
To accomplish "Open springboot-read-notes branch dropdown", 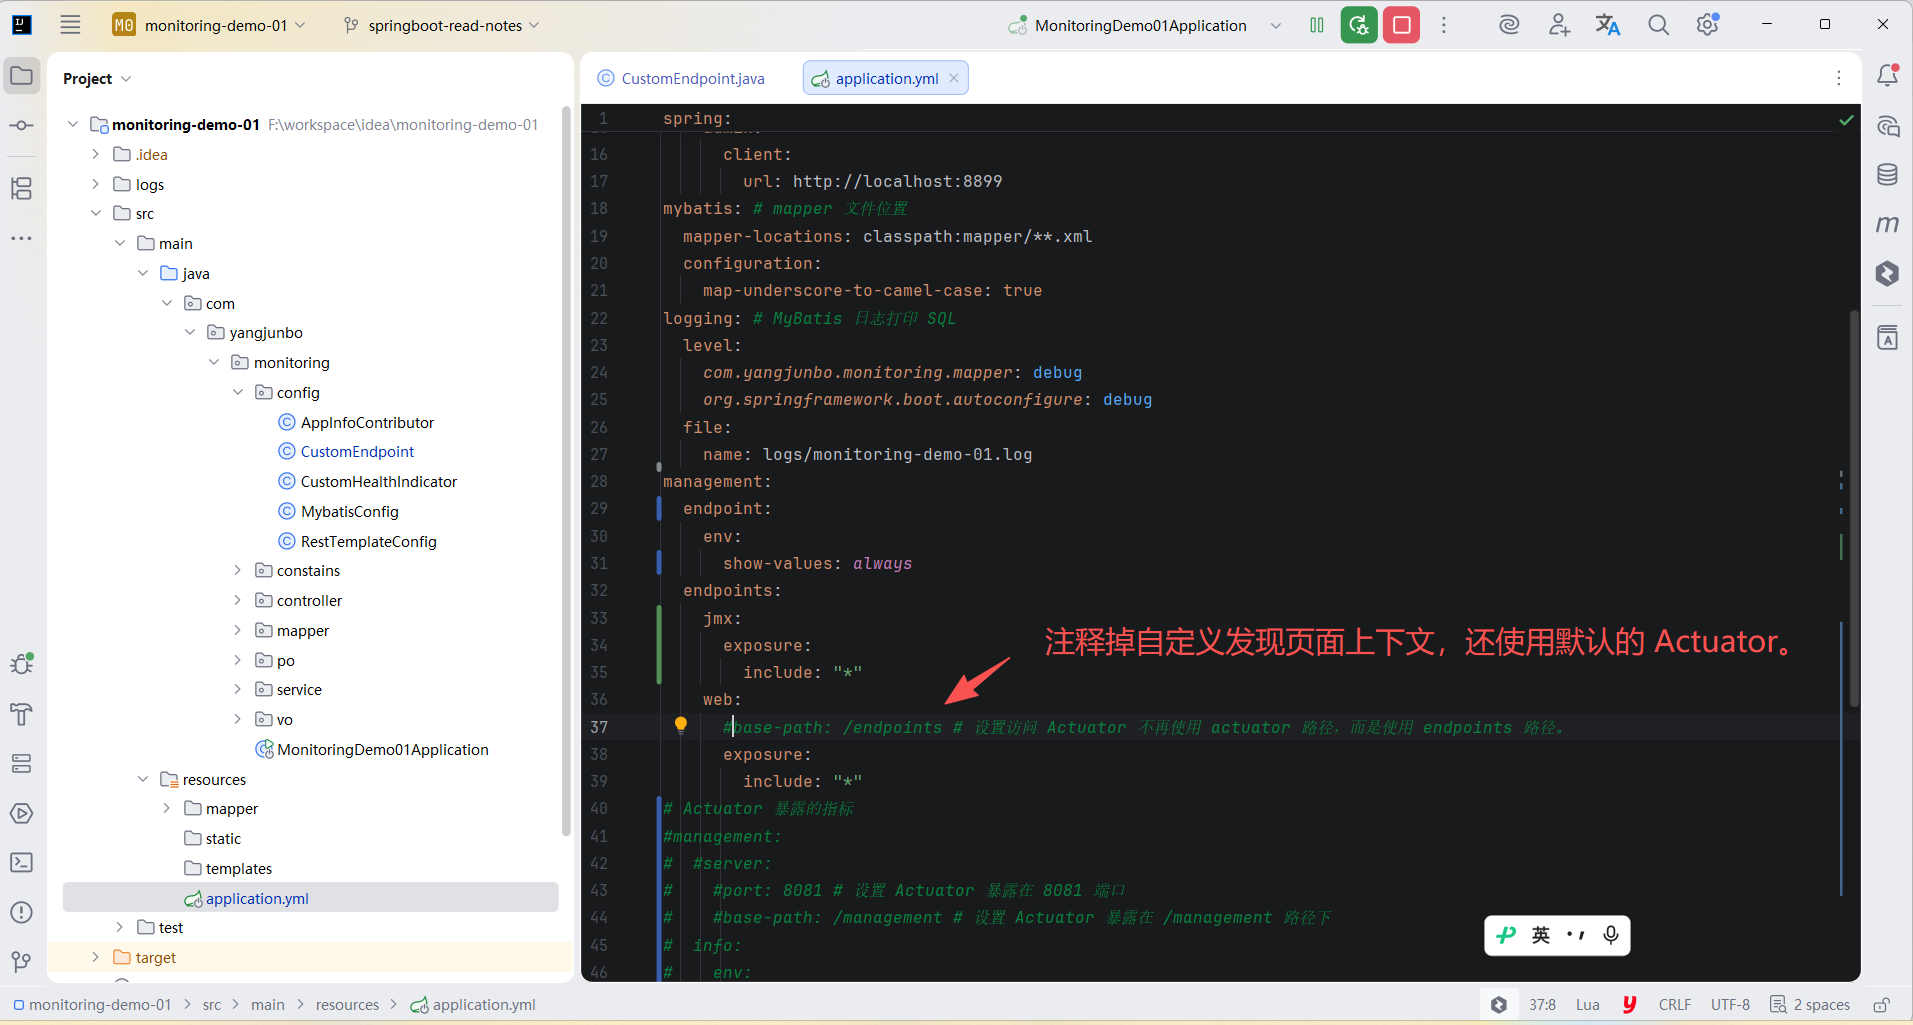I will tap(441, 25).
